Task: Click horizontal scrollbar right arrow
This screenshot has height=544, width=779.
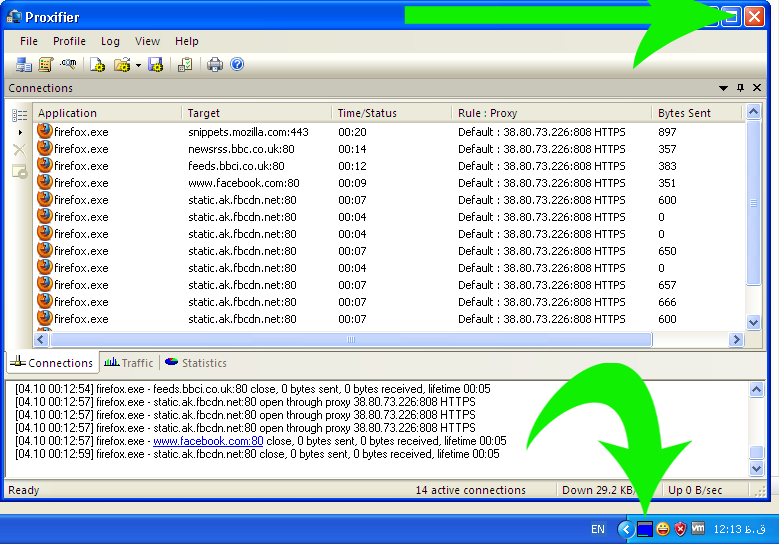Action: pyautogui.click(x=736, y=339)
